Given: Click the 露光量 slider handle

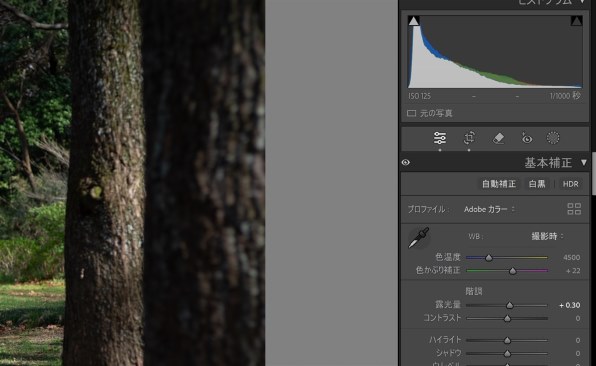Looking at the screenshot, I should click(x=510, y=305).
